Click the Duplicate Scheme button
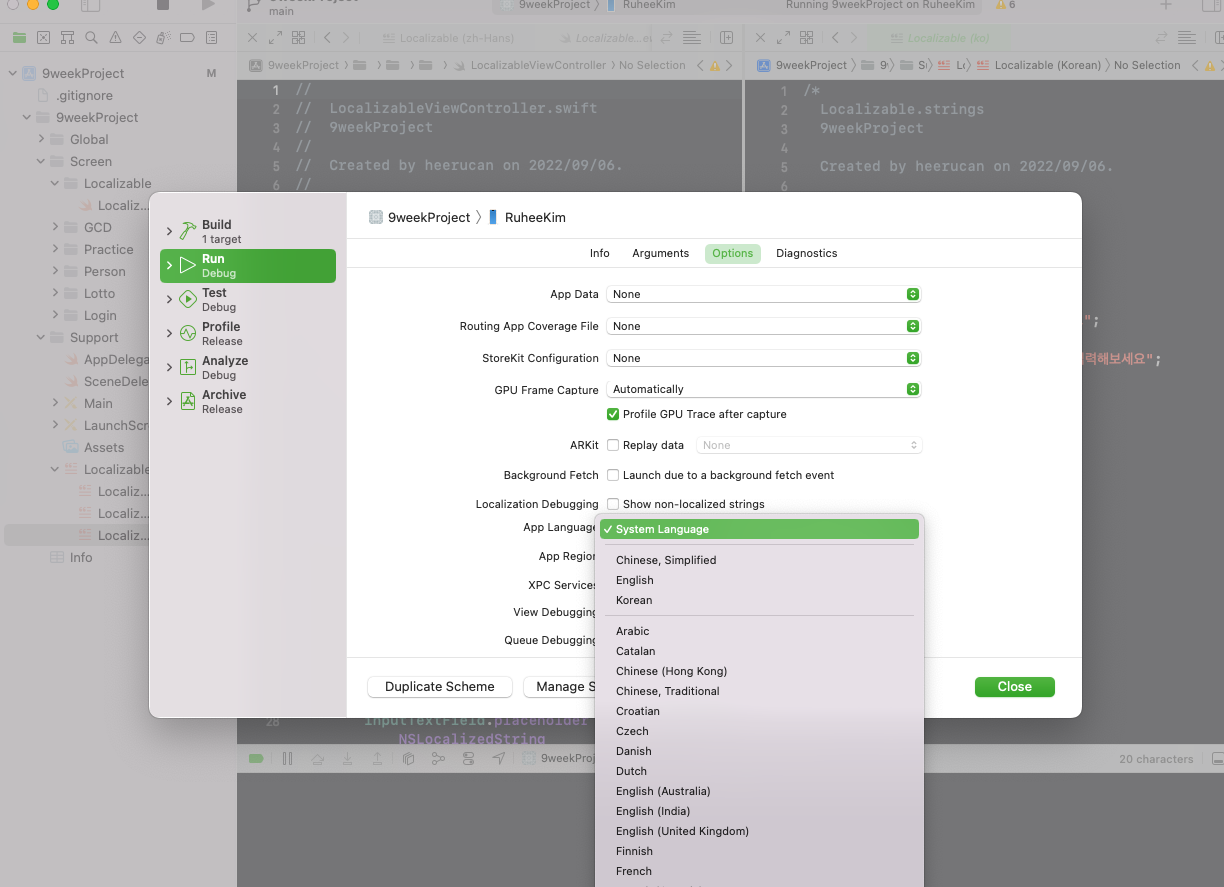Screen dimensions: 1224x887 click(440, 687)
